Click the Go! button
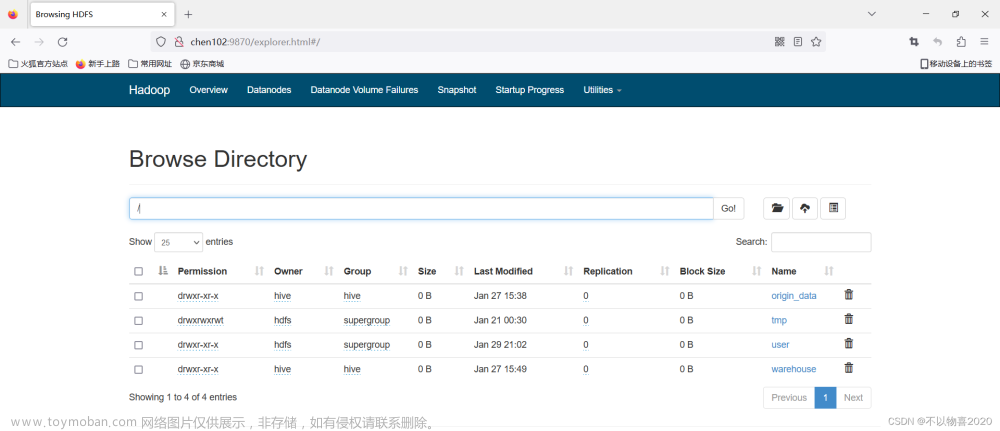The height and width of the screenshot is (431, 1000). point(728,208)
